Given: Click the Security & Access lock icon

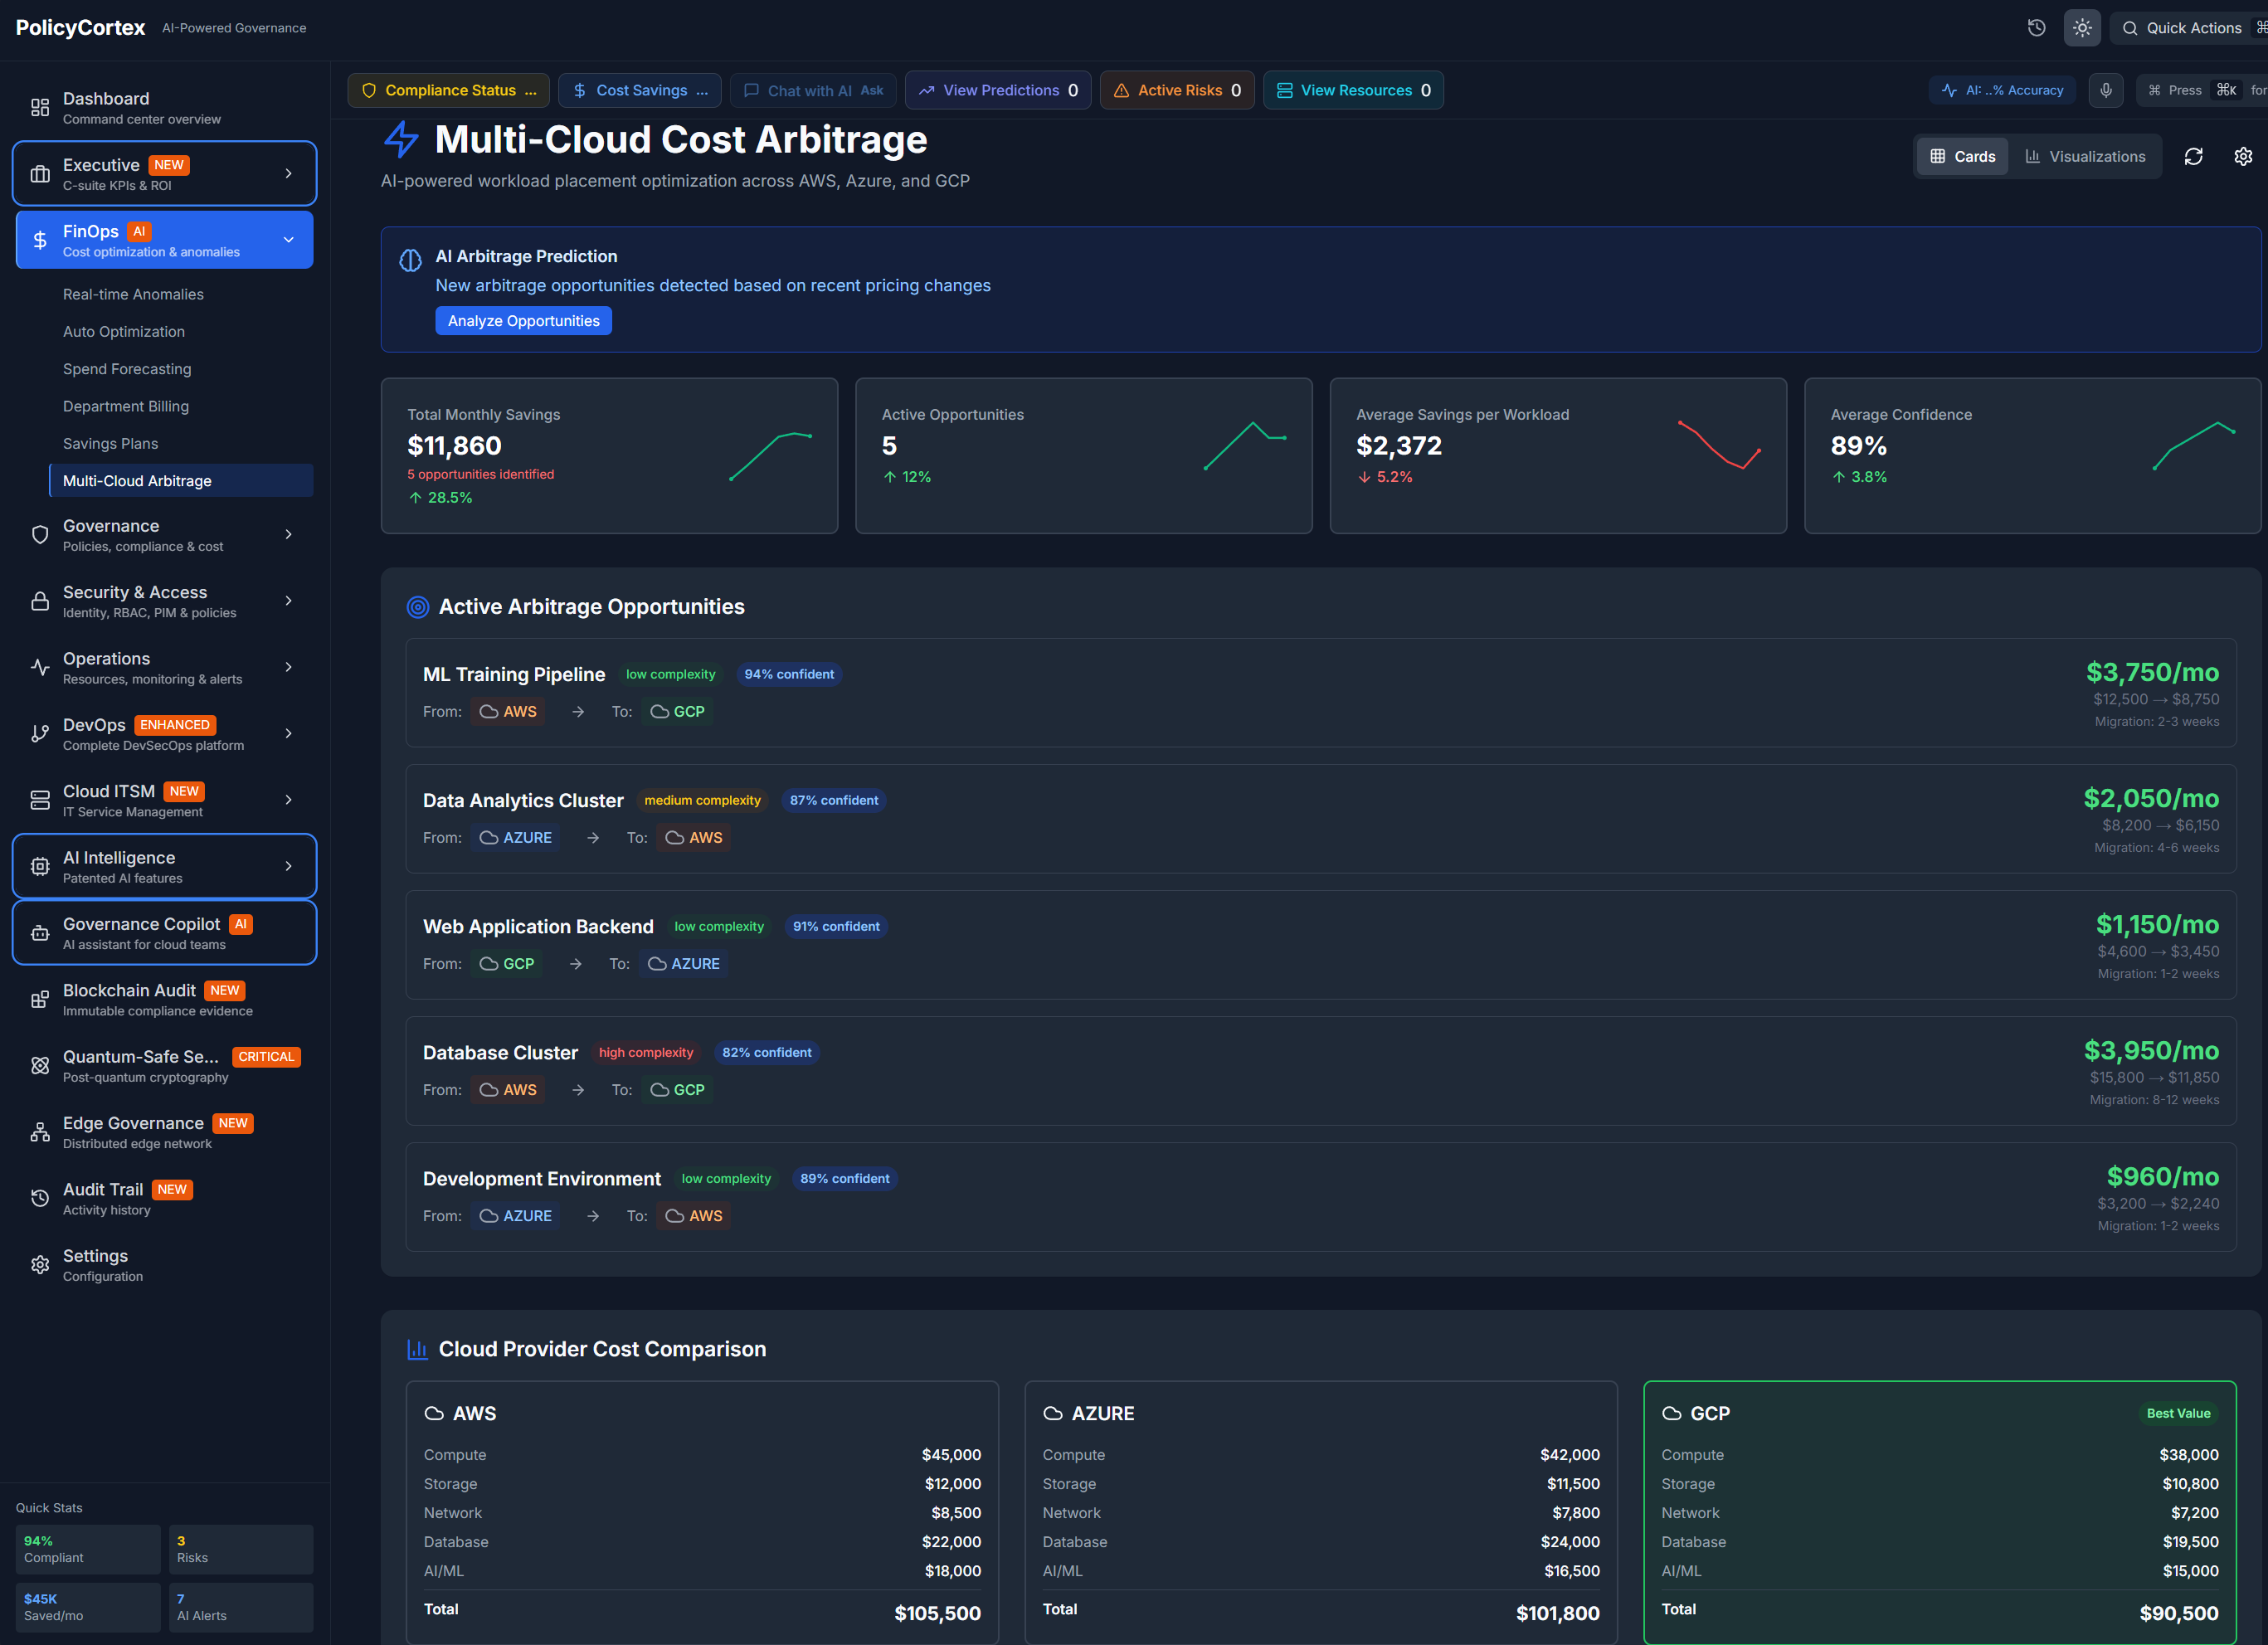Looking at the screenshot, I should pyautogui.click(x=40, y=601).
